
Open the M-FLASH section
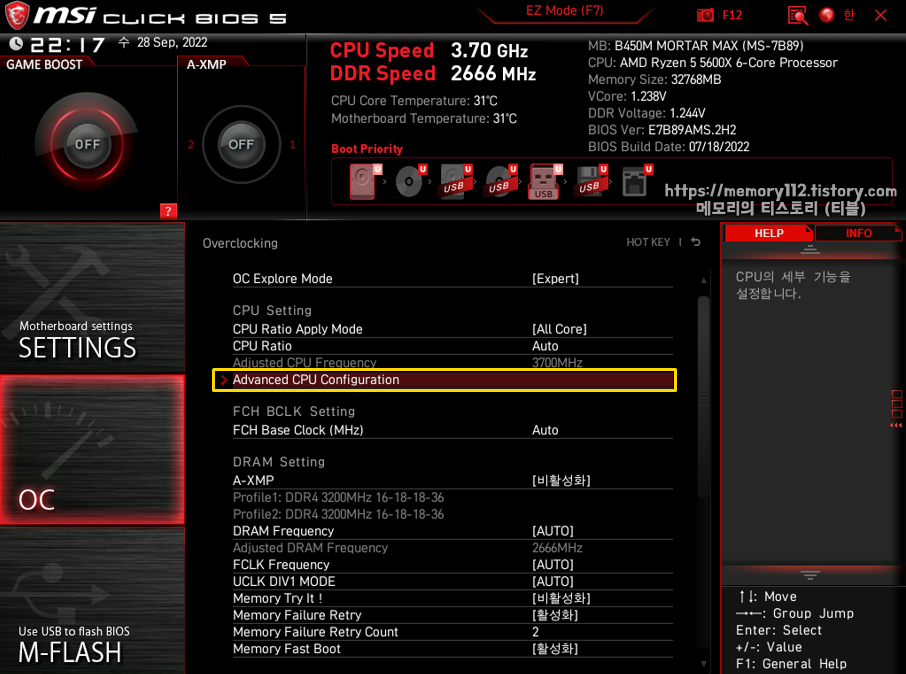tap(92, 601)
